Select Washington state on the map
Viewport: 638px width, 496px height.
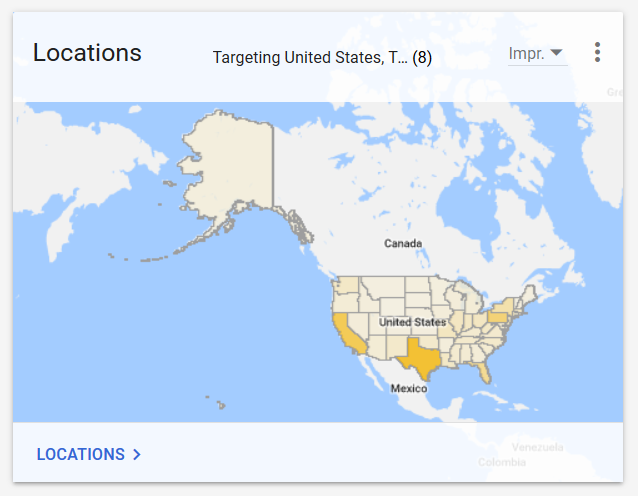pos(348,284)
